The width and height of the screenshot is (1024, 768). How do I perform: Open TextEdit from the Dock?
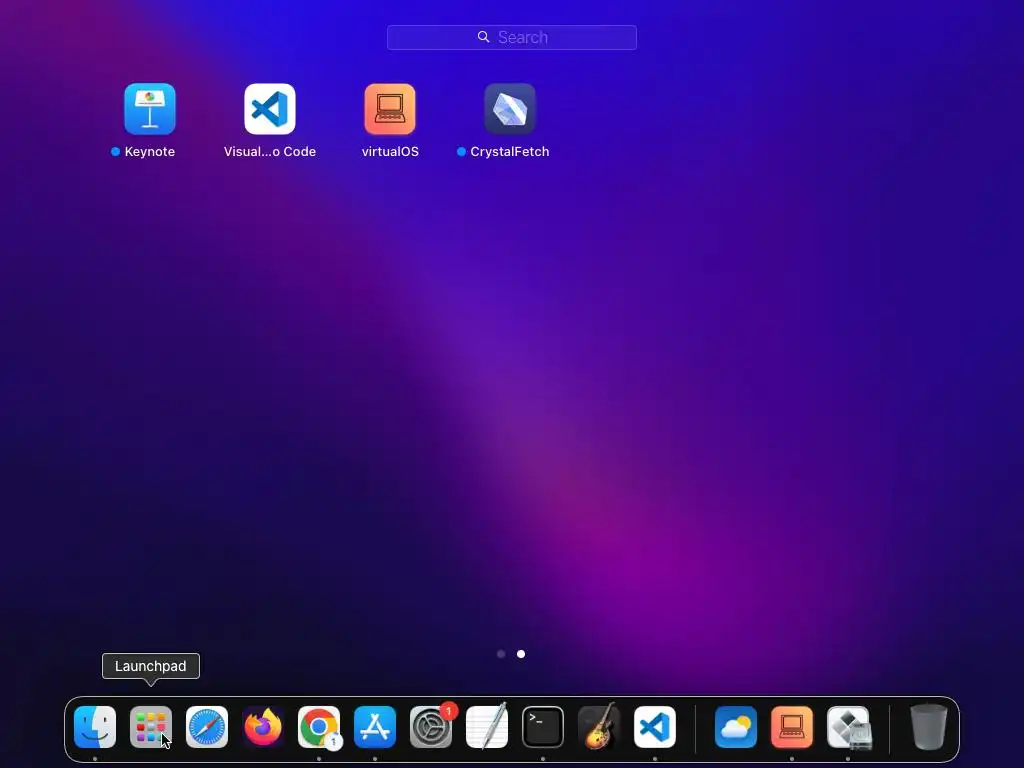pyautogui.click(x=487, y=727)
